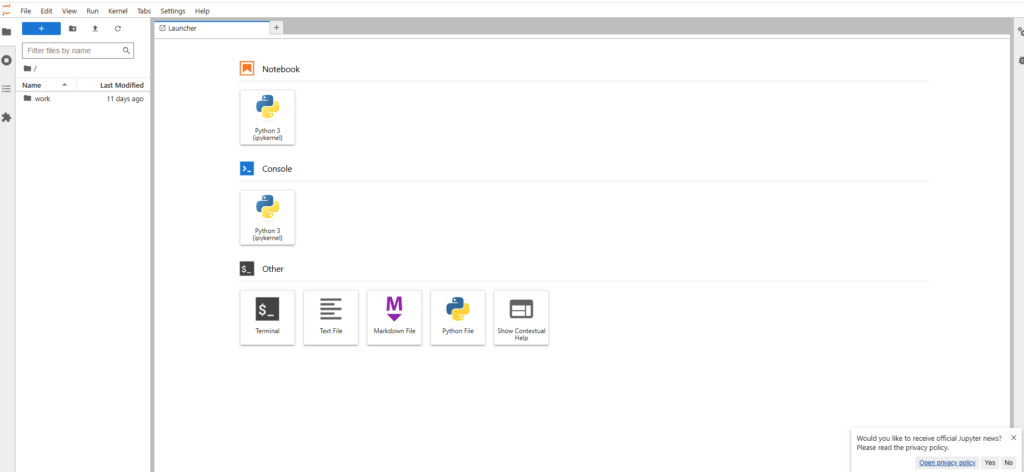This screenshot has width=1024, height=472.
Task: Sort files by Last Modified column
Action: [x=114, y=85]
